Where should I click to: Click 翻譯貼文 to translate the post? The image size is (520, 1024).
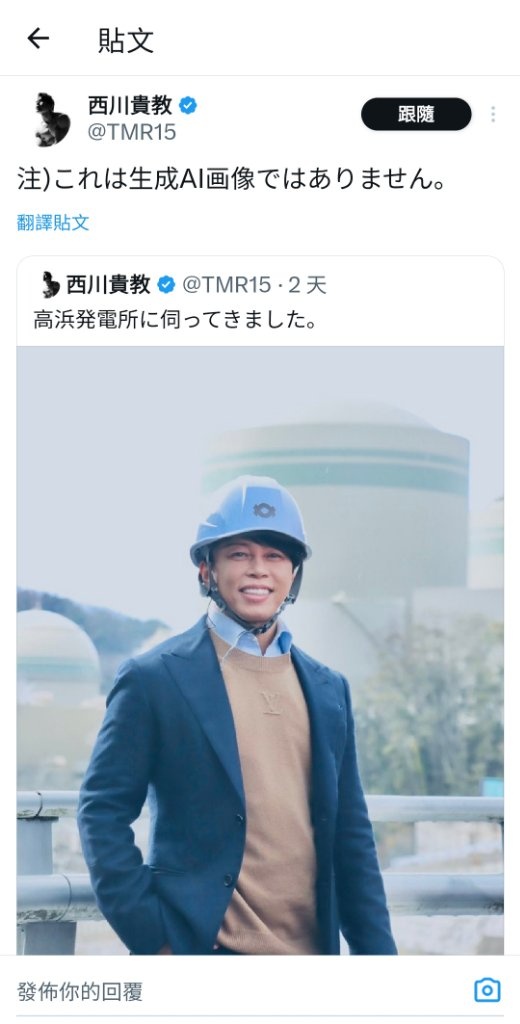[x=53, y=223]
